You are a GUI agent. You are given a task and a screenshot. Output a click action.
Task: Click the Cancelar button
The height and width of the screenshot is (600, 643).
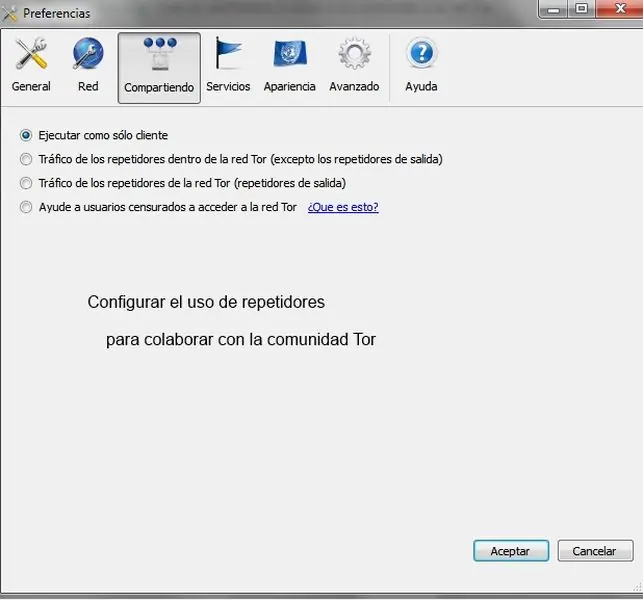(x=595, y=550)
